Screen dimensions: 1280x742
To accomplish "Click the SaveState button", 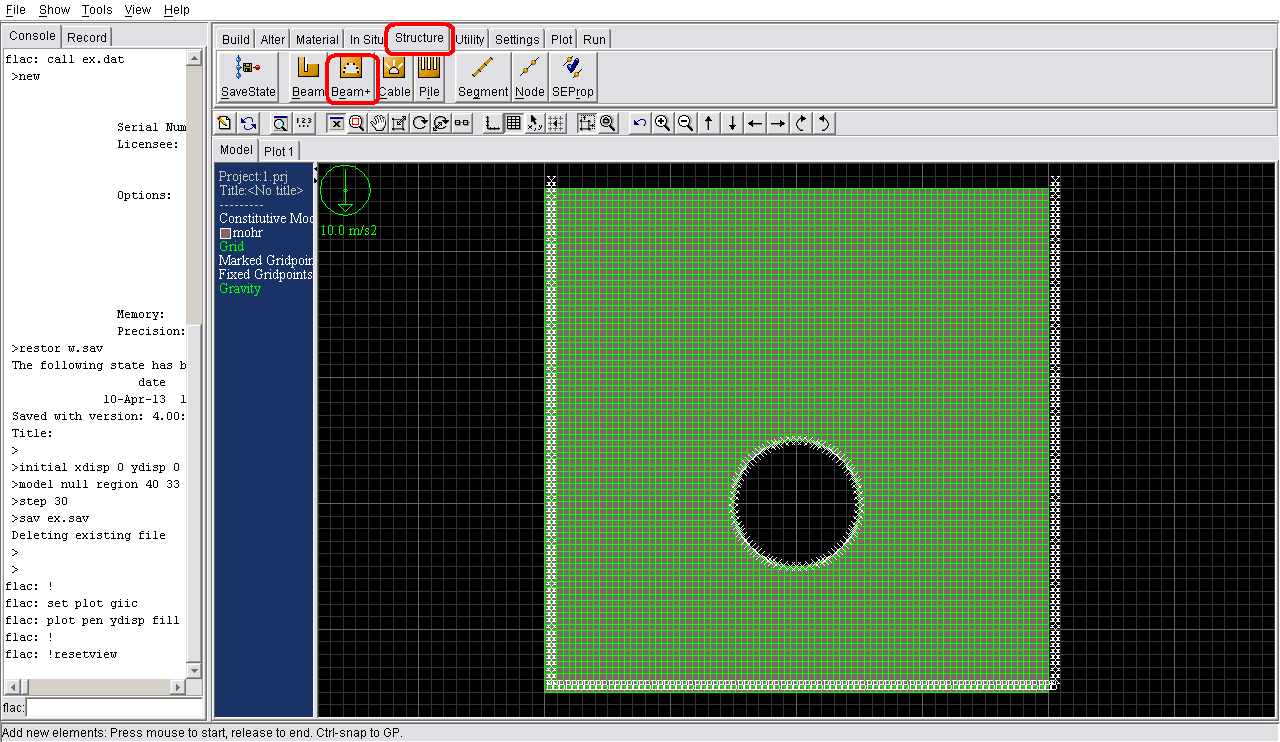I will coord(248,77).
